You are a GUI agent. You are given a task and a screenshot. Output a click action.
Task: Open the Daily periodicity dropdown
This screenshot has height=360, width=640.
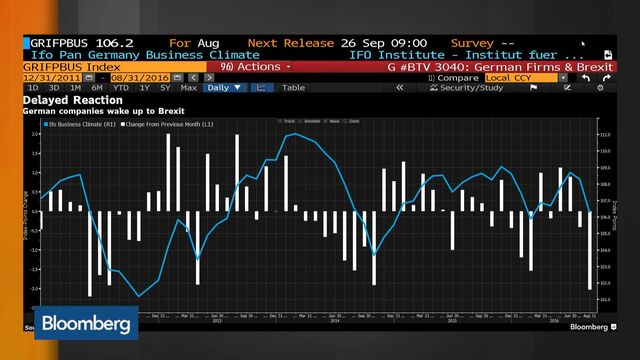pyautogui.click(x=224, y=88)
